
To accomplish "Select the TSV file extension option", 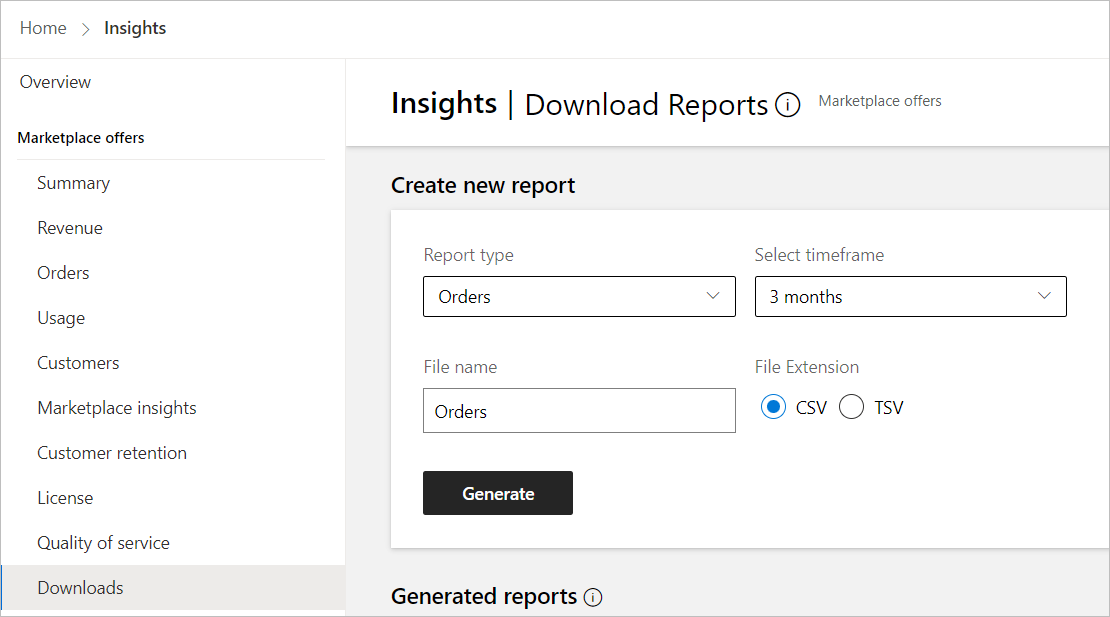I will tap(852, 407).
